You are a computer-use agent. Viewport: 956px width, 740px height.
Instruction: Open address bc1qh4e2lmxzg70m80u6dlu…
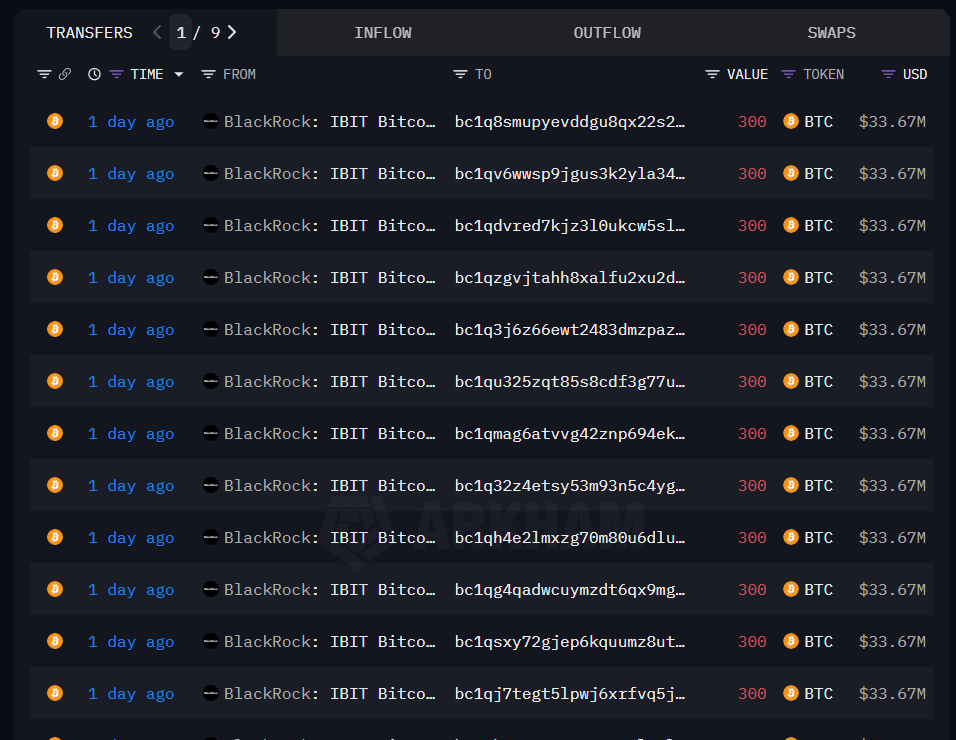click(570, 538)
